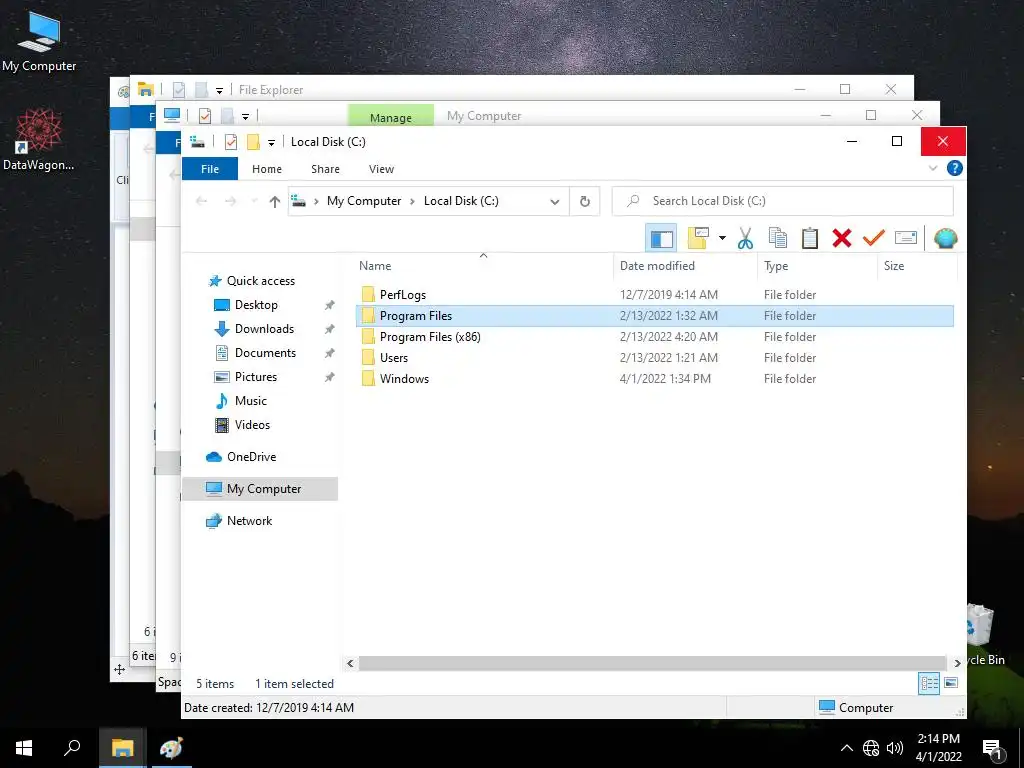Expand the ribbon with the chevron
This screenshot has height=768, width=1024.
(933, 168)
